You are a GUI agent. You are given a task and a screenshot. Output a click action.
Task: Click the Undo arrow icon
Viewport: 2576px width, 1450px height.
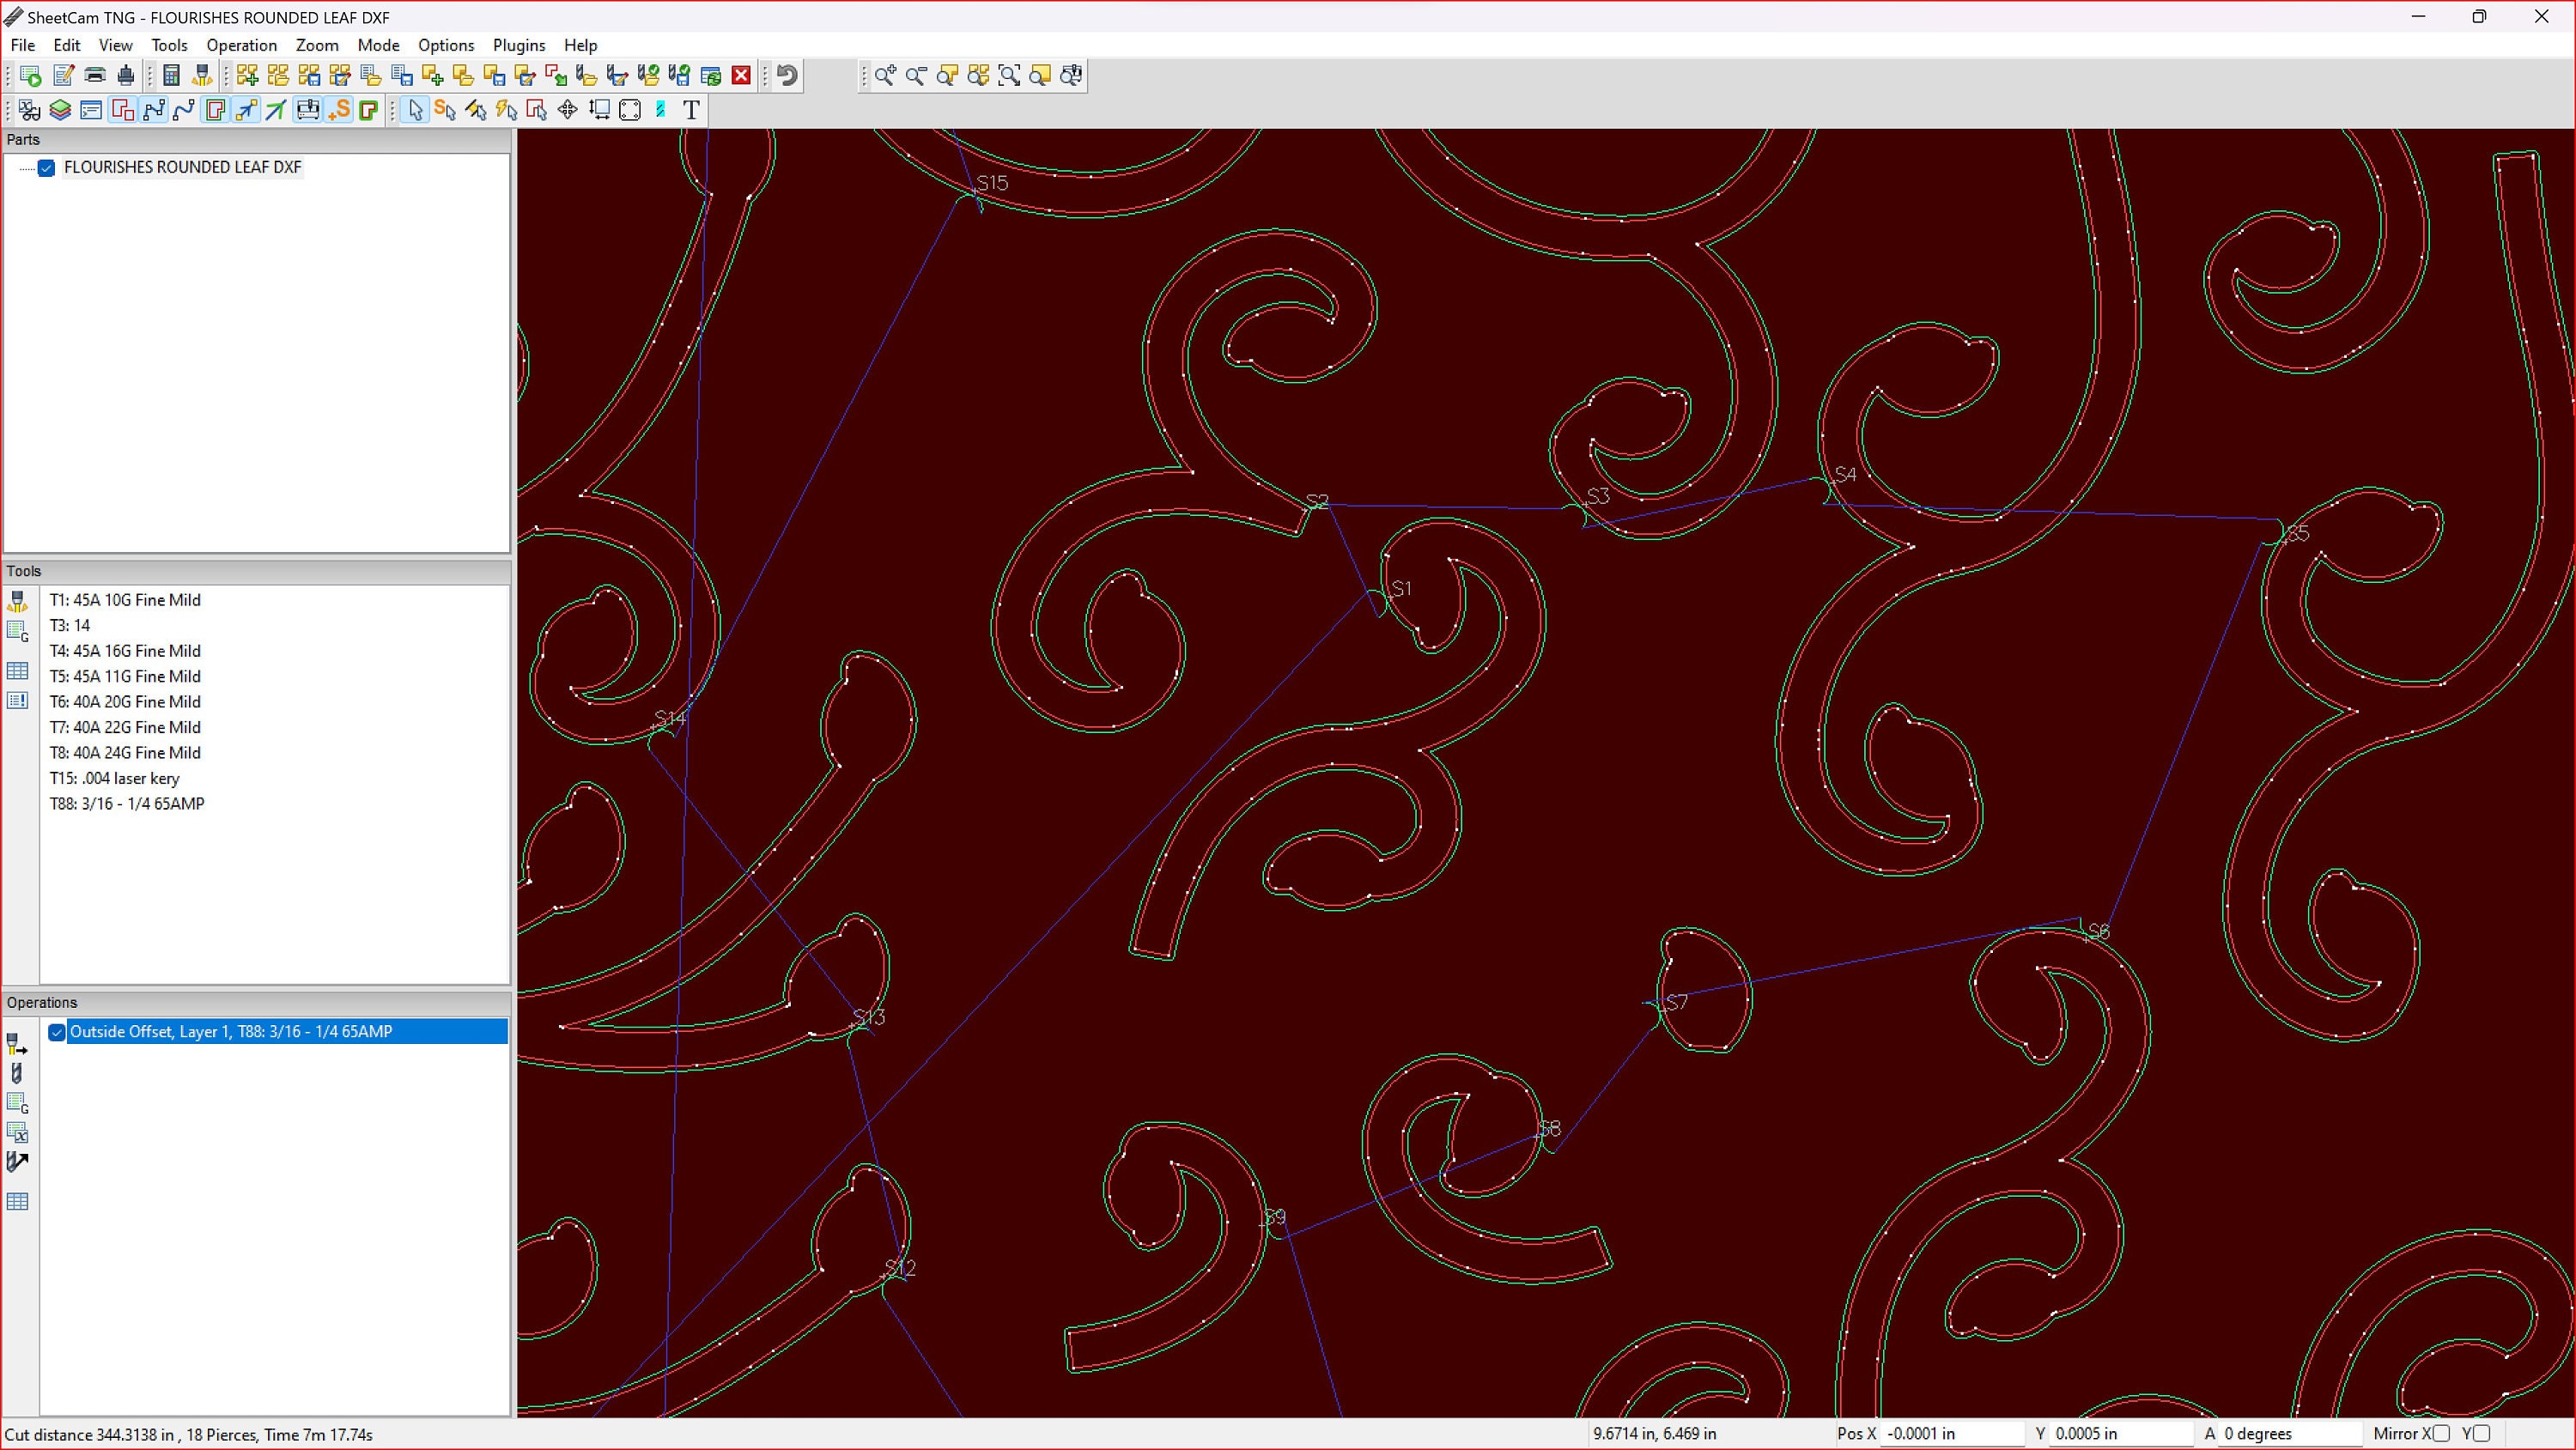[786, 75]
